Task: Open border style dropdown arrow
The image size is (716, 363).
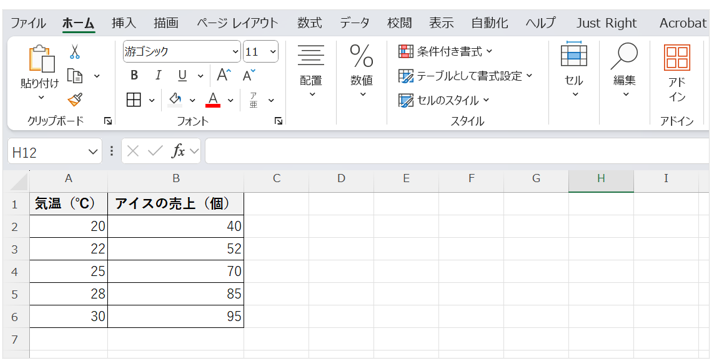Action: coord(152,100)
